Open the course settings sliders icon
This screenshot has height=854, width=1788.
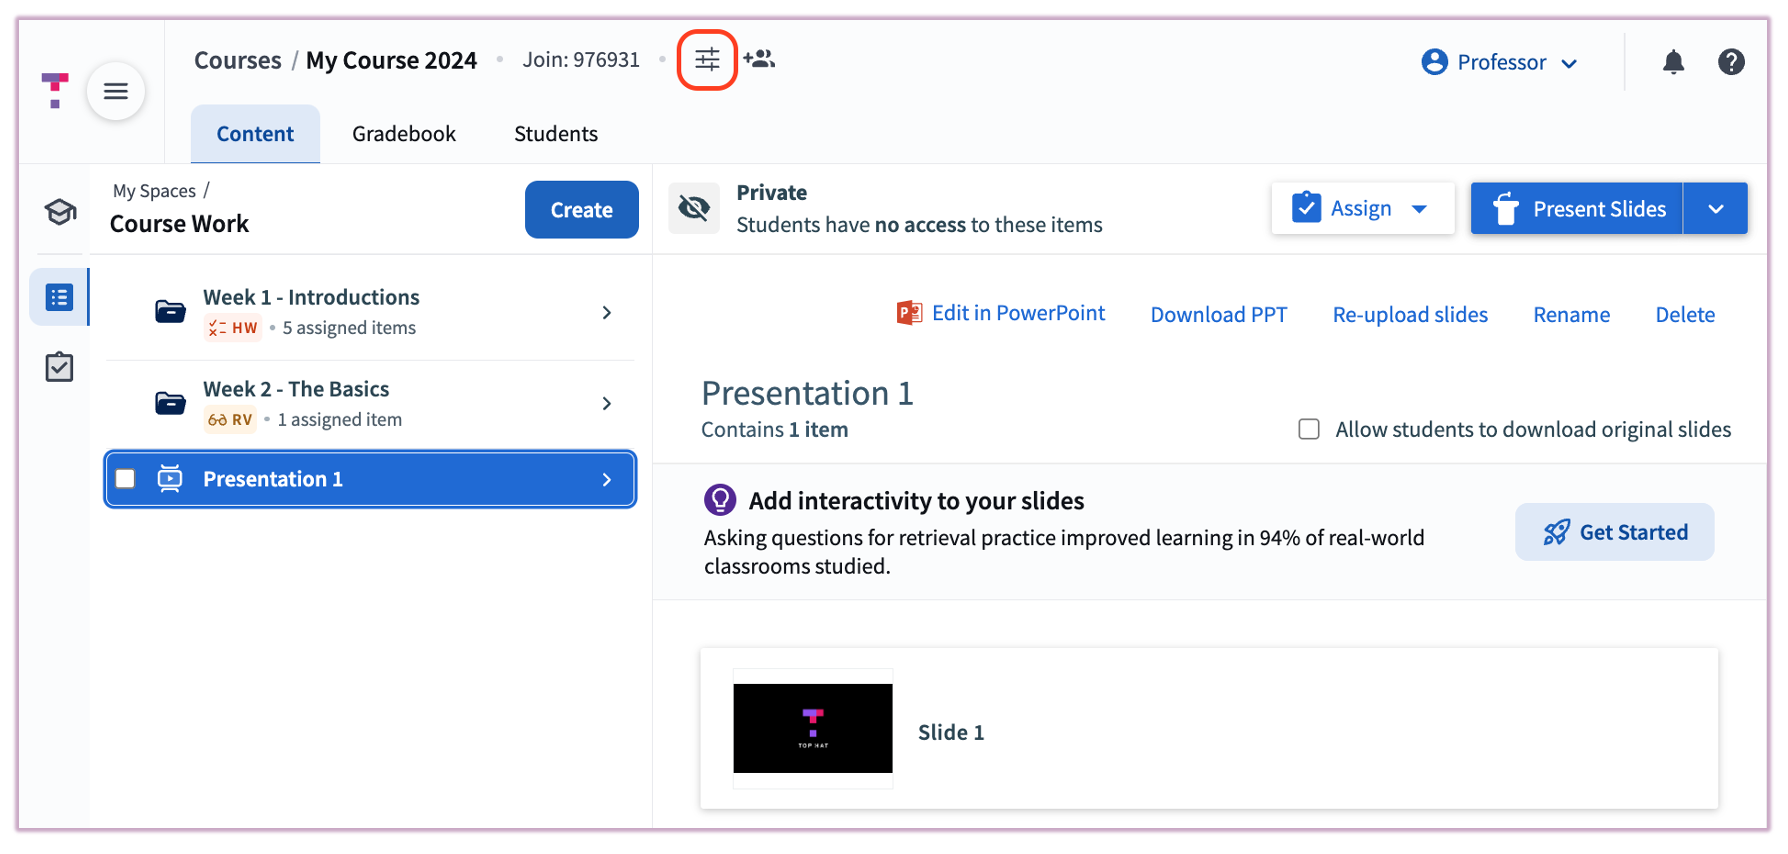coord(707,60)
